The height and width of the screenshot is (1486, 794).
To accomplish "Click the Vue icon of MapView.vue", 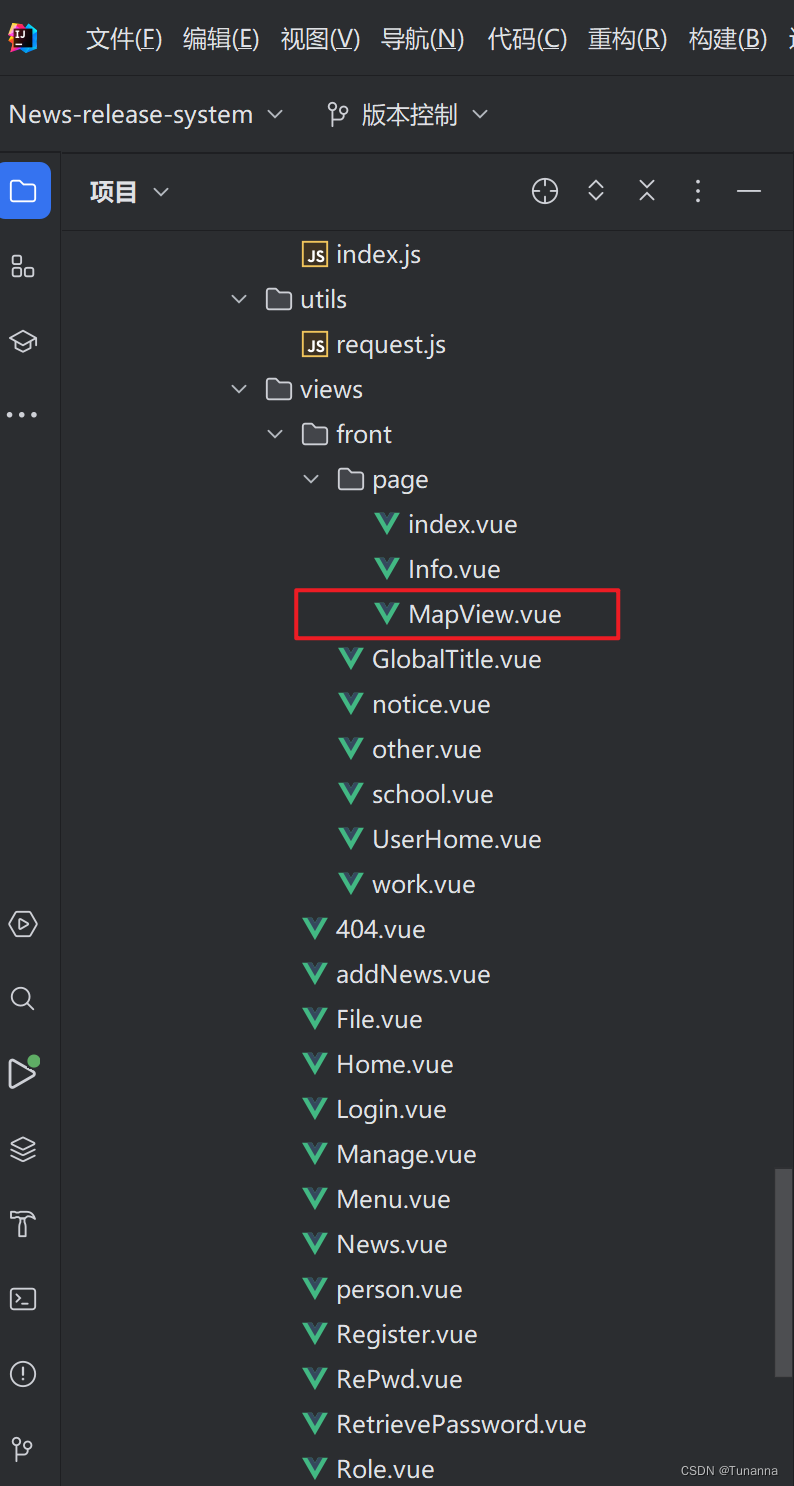I will pos(387,613).
